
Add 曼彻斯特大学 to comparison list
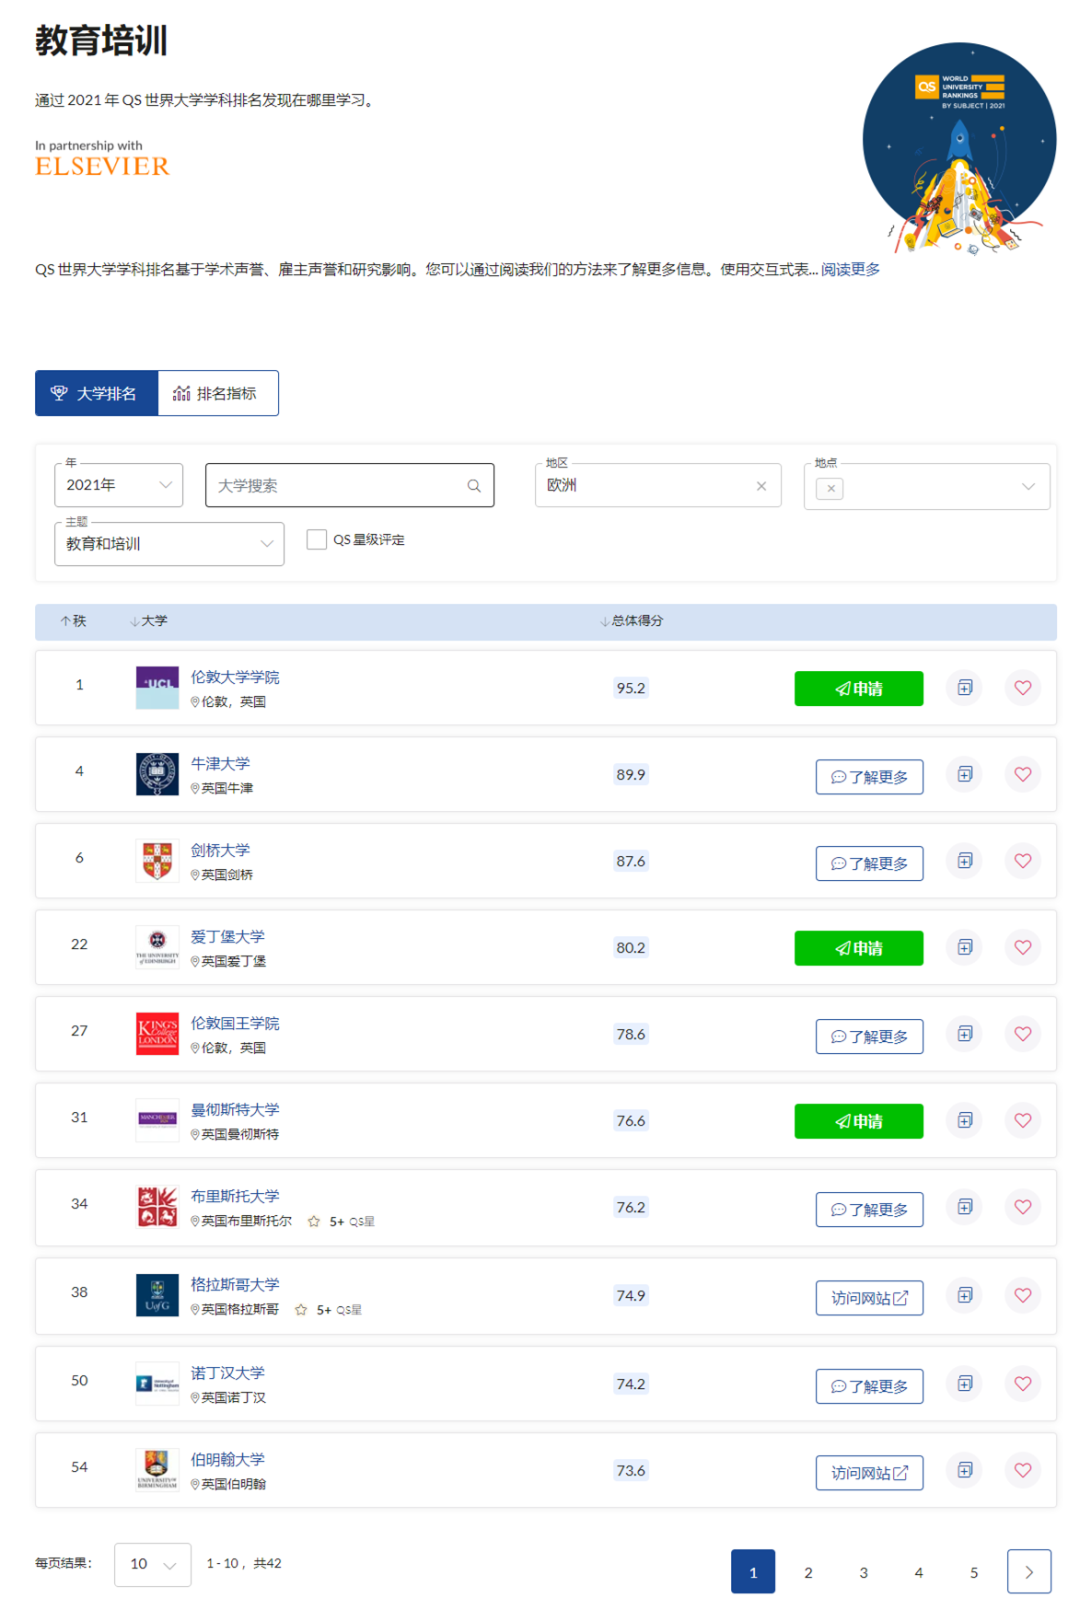pos(964,1120)
